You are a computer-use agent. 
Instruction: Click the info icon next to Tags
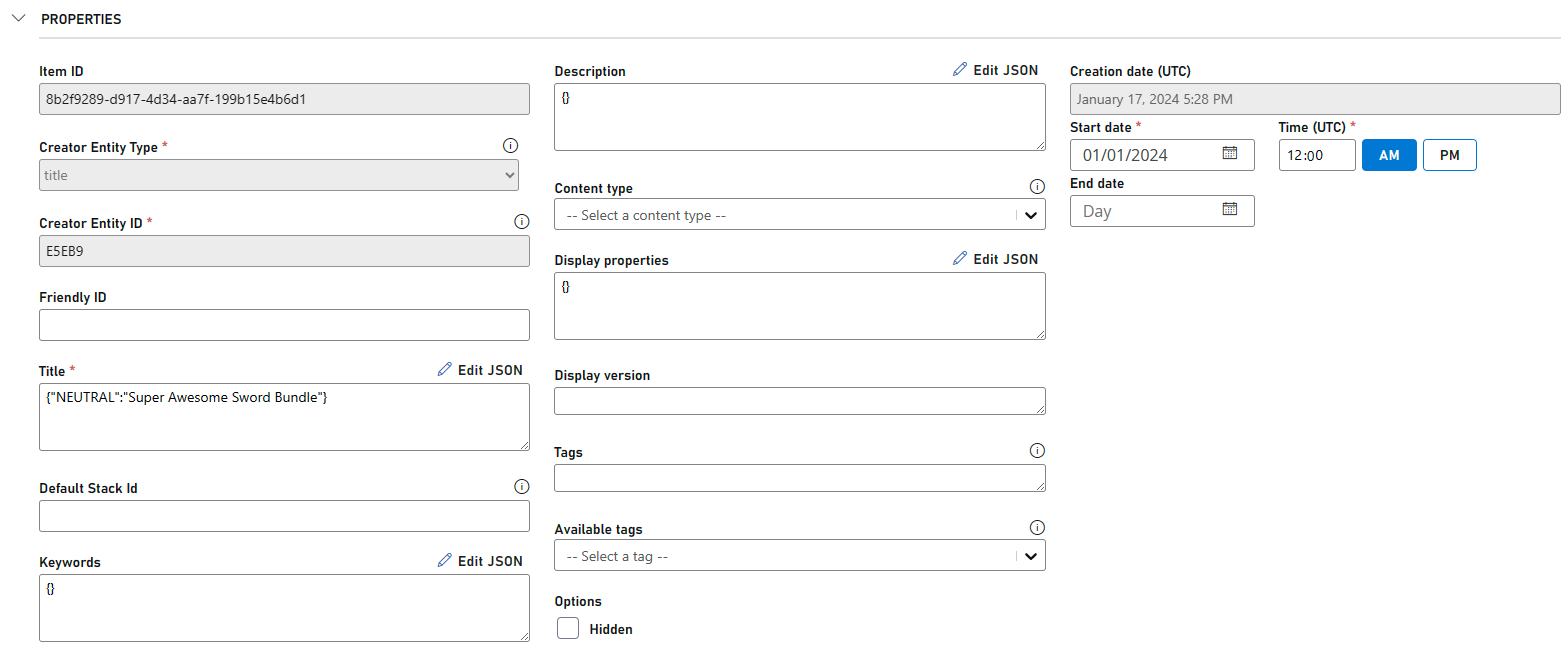pos(1037,451)
